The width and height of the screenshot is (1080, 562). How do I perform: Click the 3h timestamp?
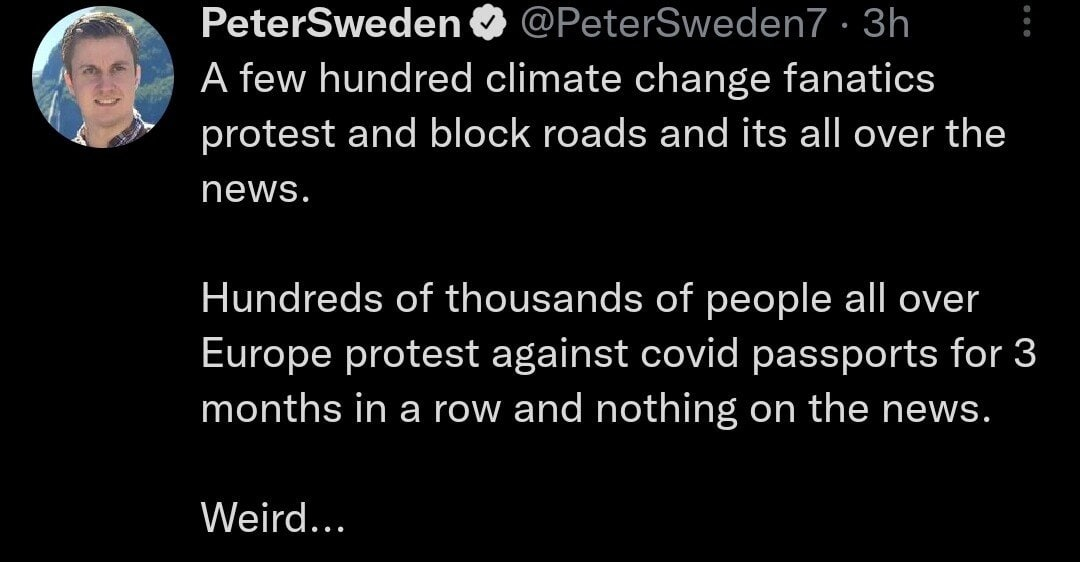(x=886, y=25)
